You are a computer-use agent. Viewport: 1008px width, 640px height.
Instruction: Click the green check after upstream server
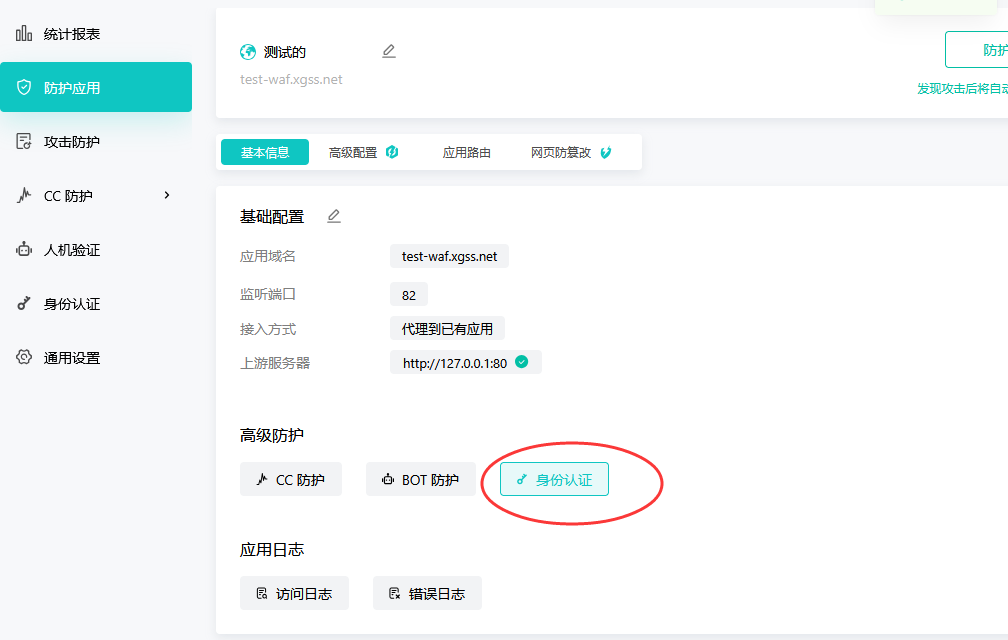click(521, 363)
